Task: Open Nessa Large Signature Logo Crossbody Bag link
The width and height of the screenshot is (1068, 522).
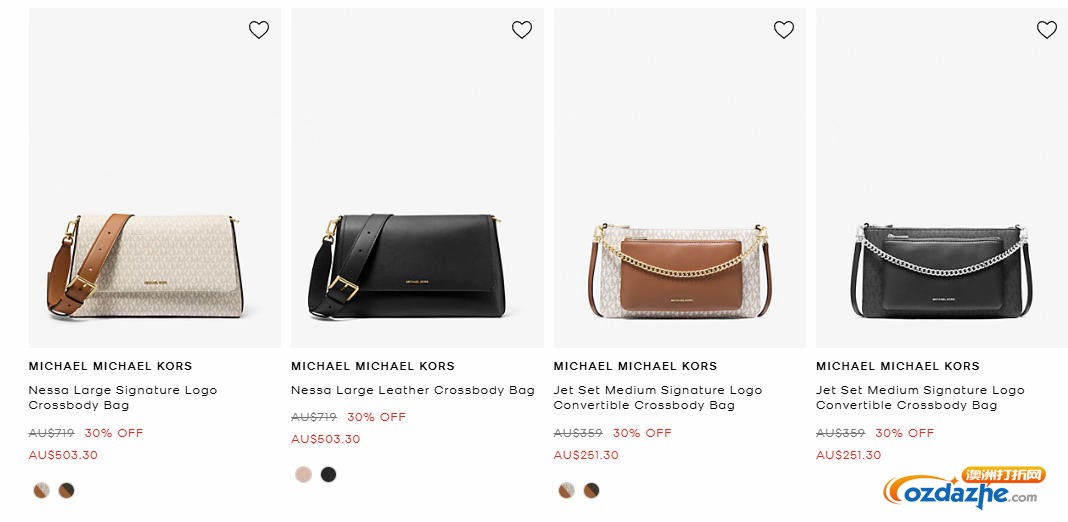Action: pyautogui.click(x=122, y=397)
